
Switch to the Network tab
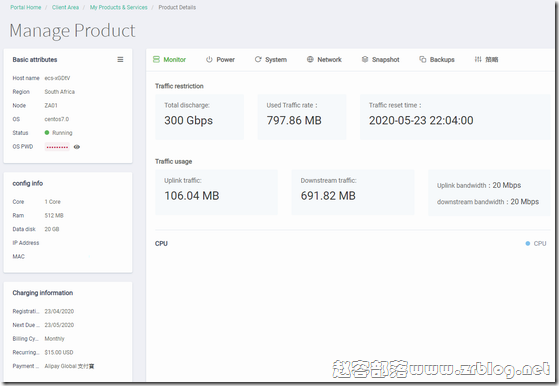(x=324, y=60)
